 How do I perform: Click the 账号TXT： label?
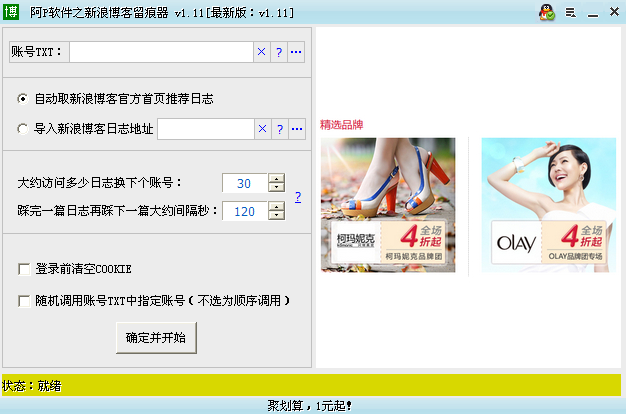click(36, 52)
